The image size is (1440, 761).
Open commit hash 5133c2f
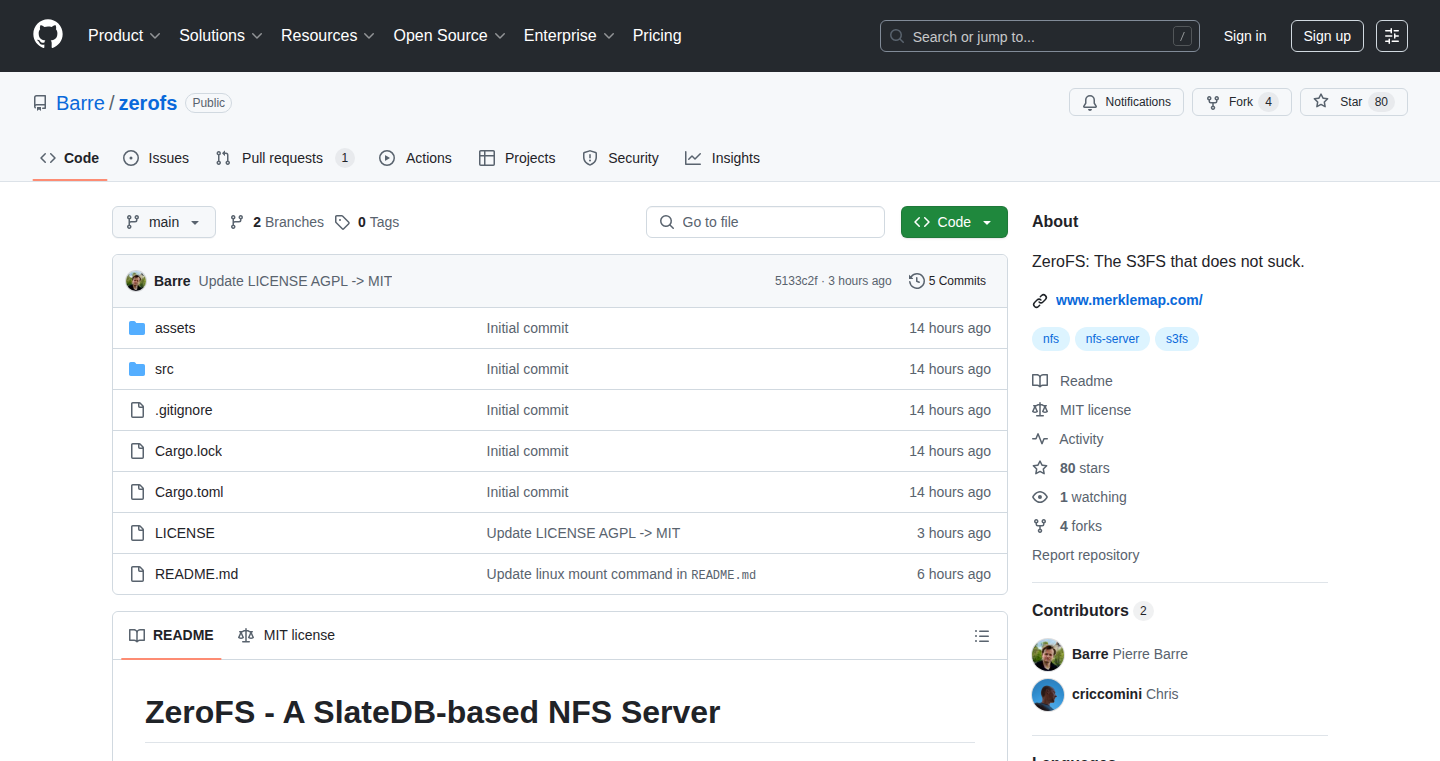(x=796, y=281)
